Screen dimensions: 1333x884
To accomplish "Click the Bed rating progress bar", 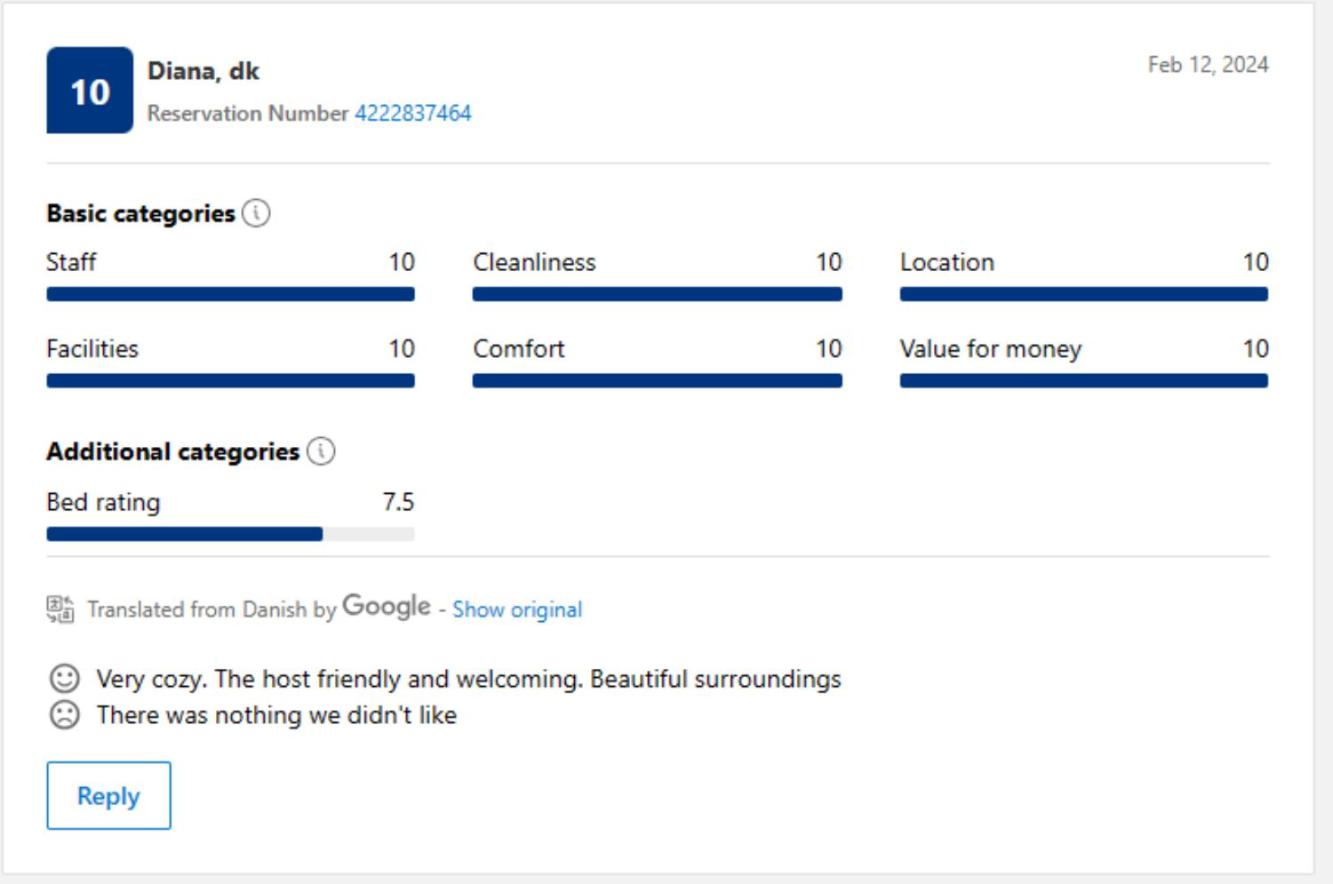I will click(230, 534).
